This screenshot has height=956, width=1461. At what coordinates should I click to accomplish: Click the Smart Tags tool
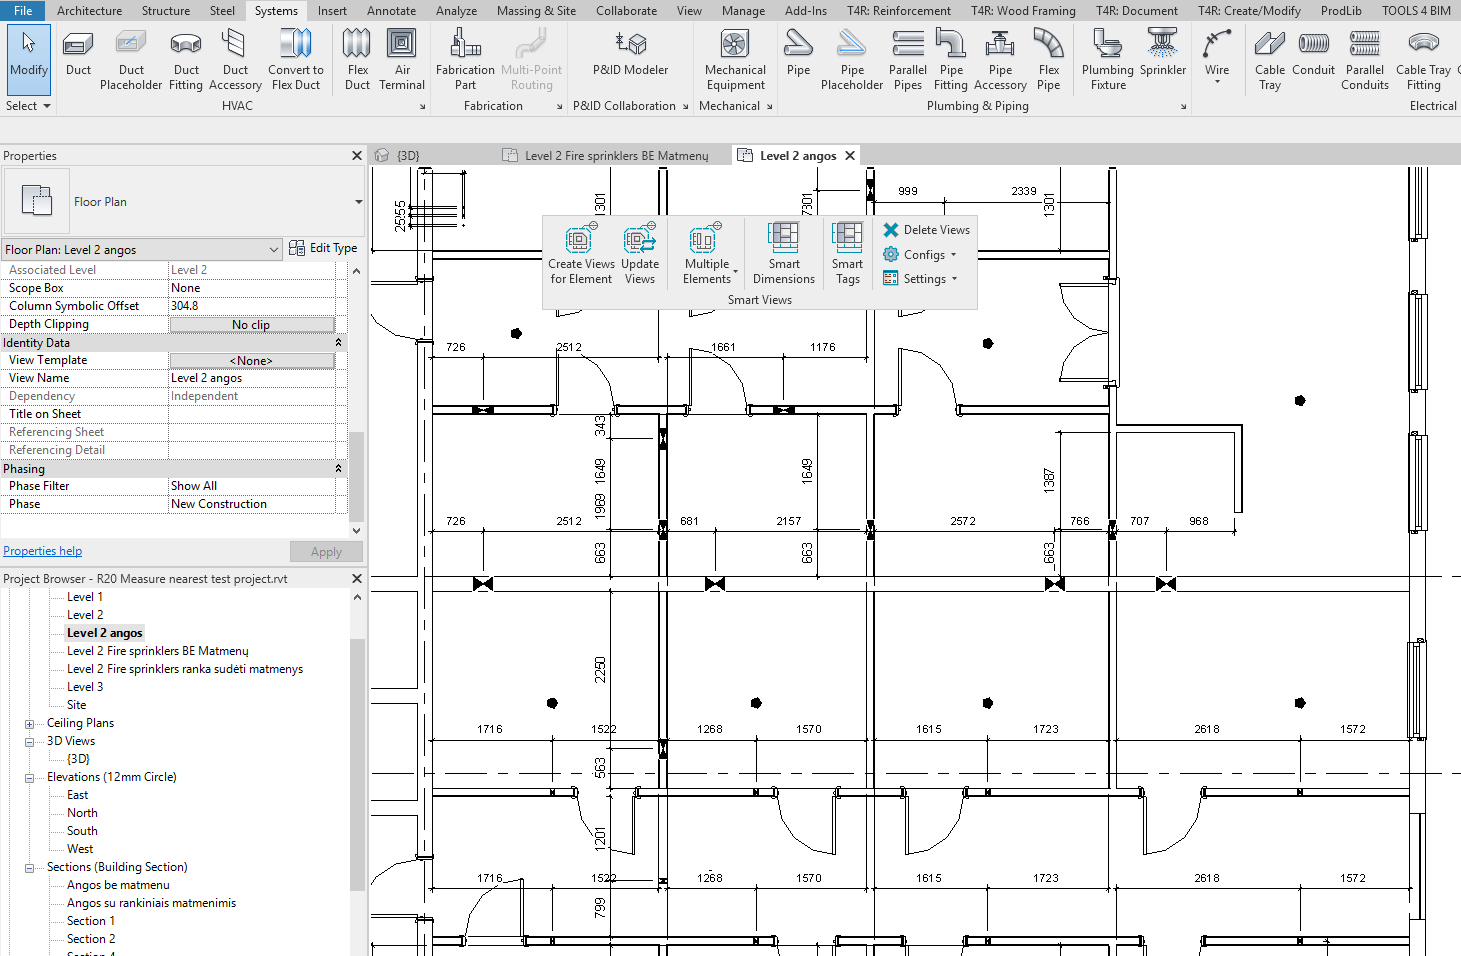847,253
